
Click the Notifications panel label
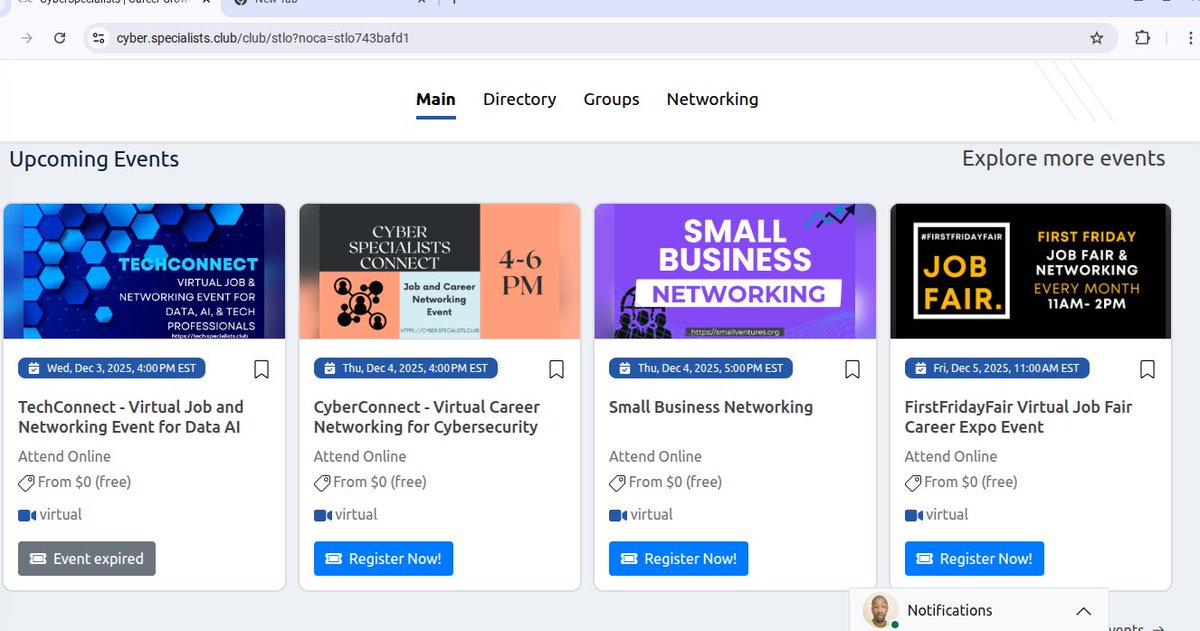(x=950, y=610)
